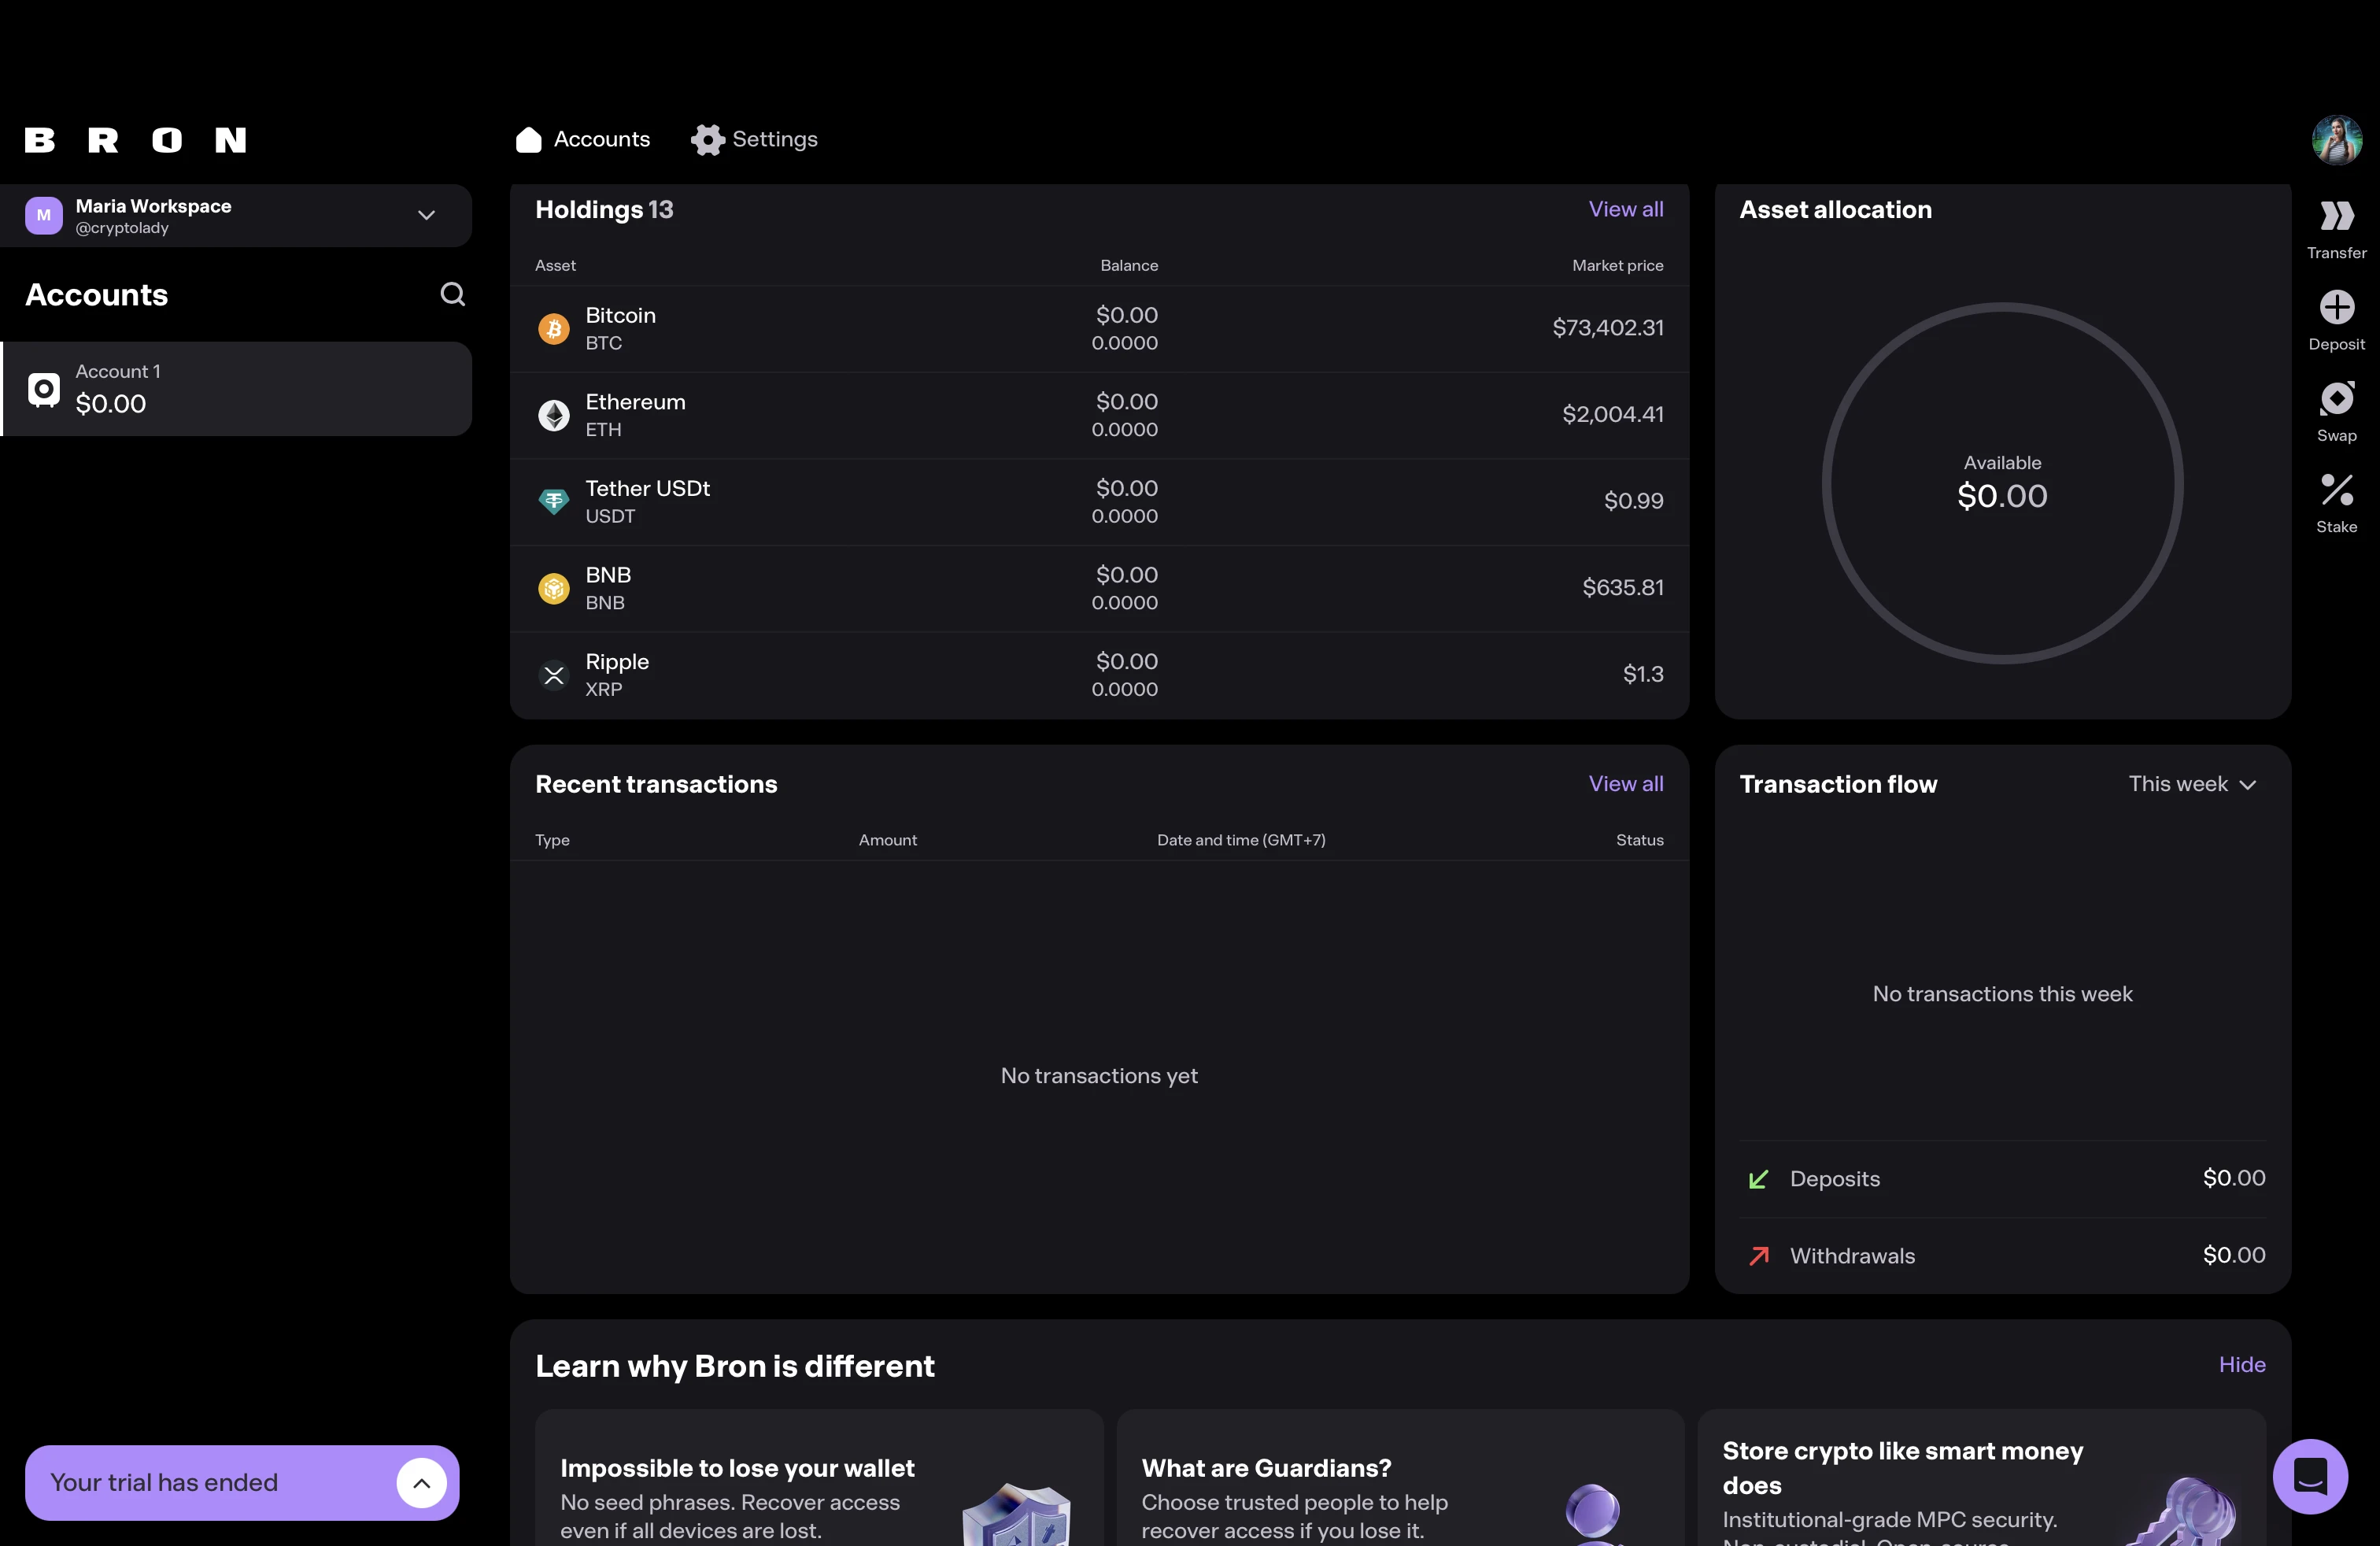Click the Withdrawals red arrow icon
Screen dimensions: 2380x1546
[x=1758, y=1256]
